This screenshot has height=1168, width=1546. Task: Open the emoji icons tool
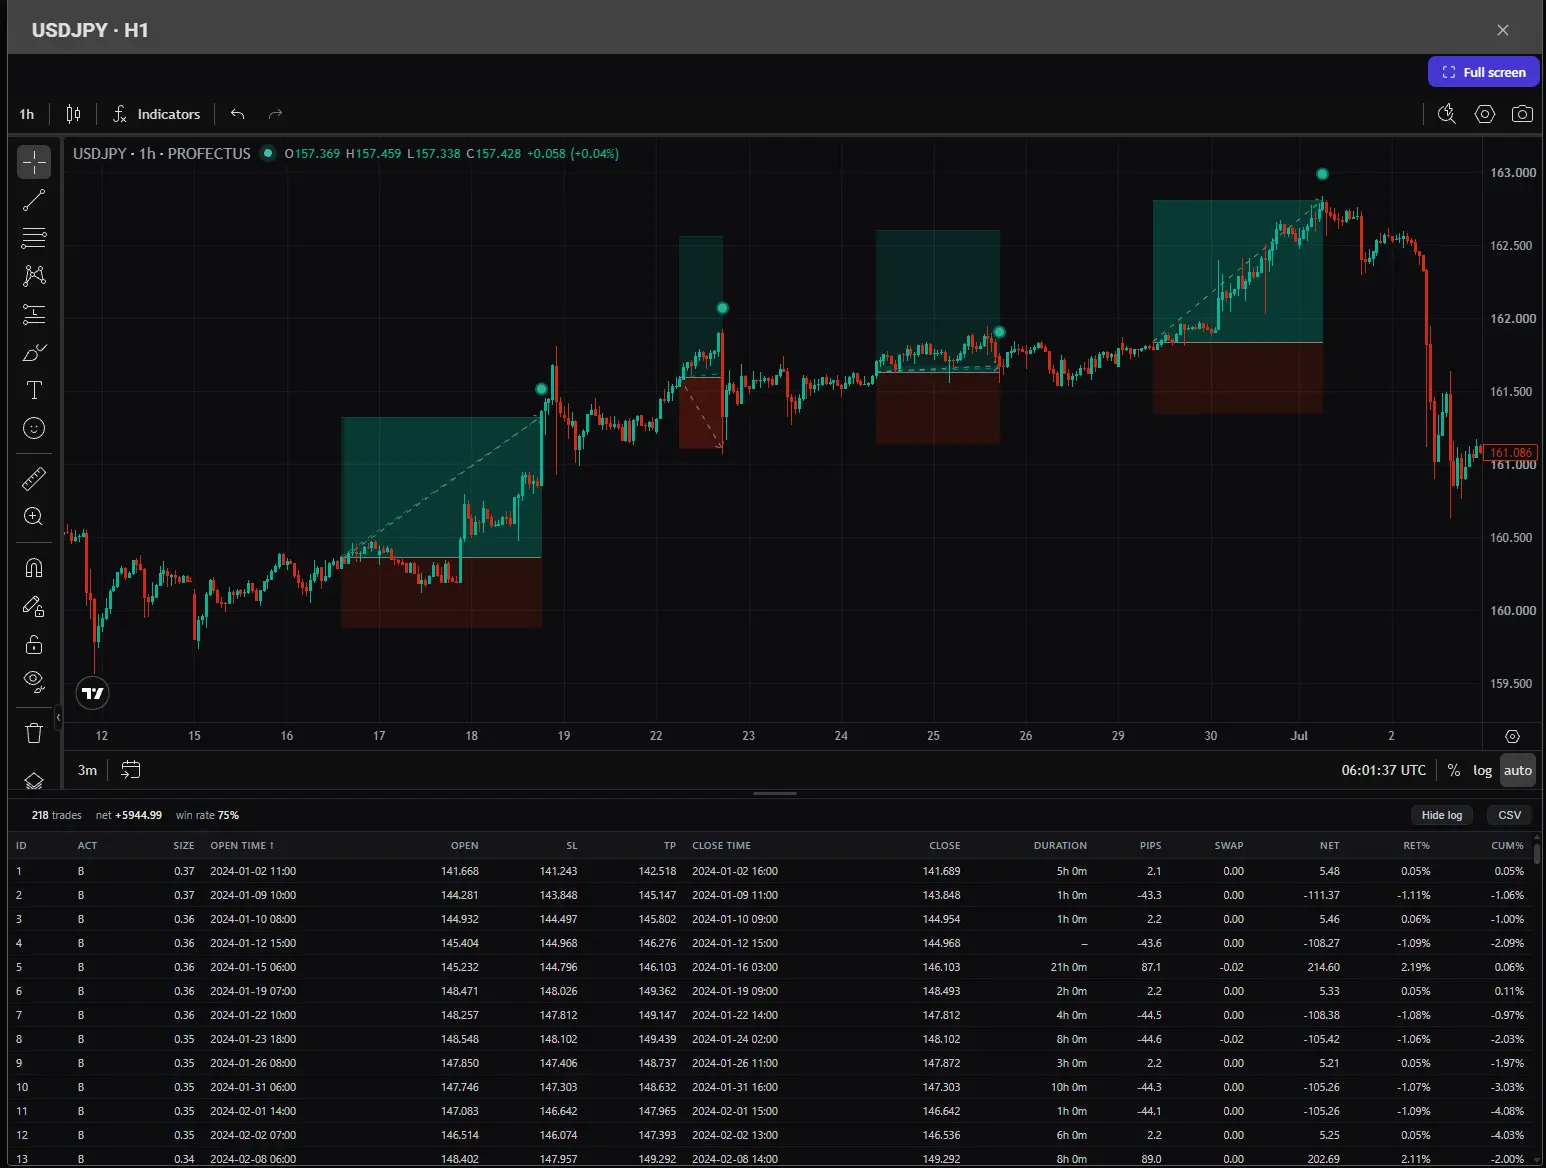click(x=34, y=428)
